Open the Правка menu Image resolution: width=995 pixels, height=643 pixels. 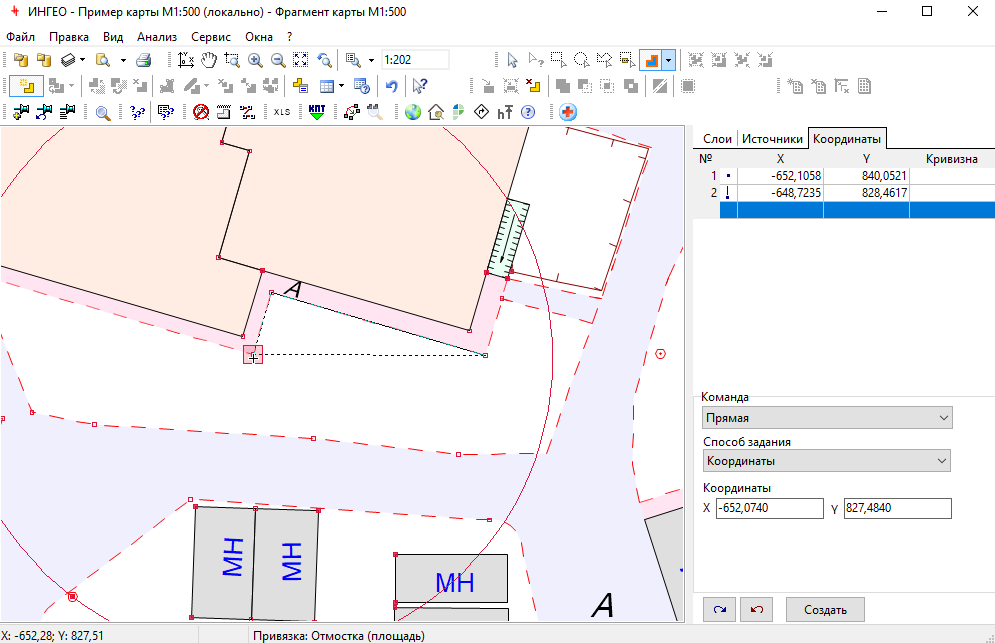pos(69,37)
